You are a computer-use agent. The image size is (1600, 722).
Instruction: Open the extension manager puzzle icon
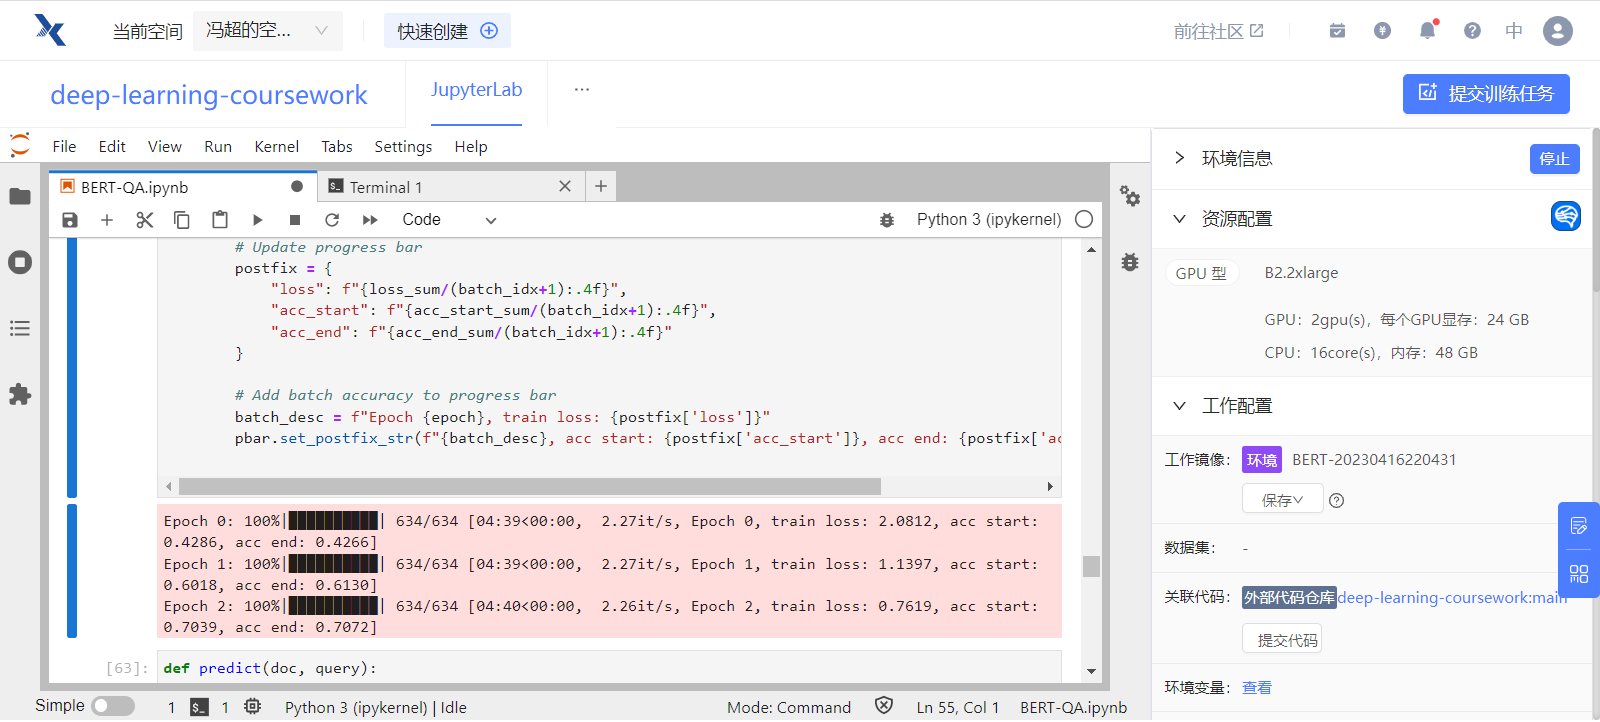[x=20, y=395]
